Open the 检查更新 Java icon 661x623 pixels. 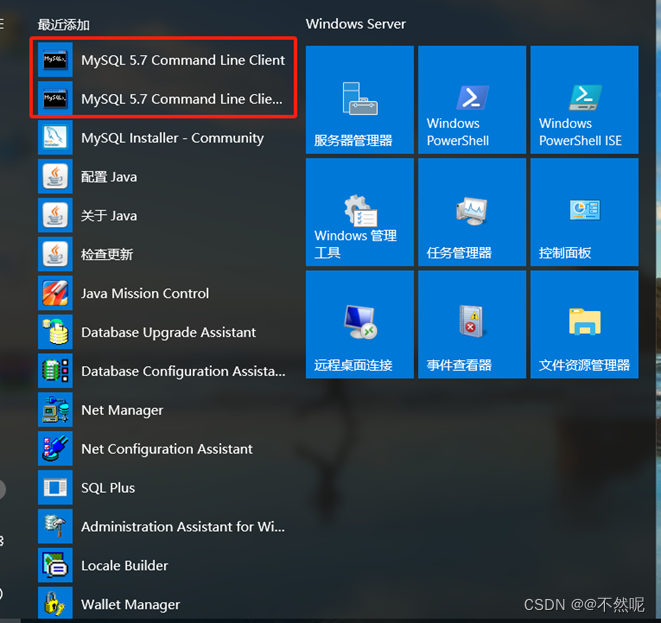(55, 254)
